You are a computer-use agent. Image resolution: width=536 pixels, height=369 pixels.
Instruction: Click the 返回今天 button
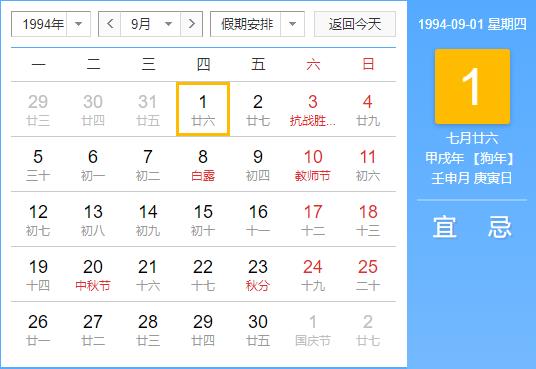[355, 24]
